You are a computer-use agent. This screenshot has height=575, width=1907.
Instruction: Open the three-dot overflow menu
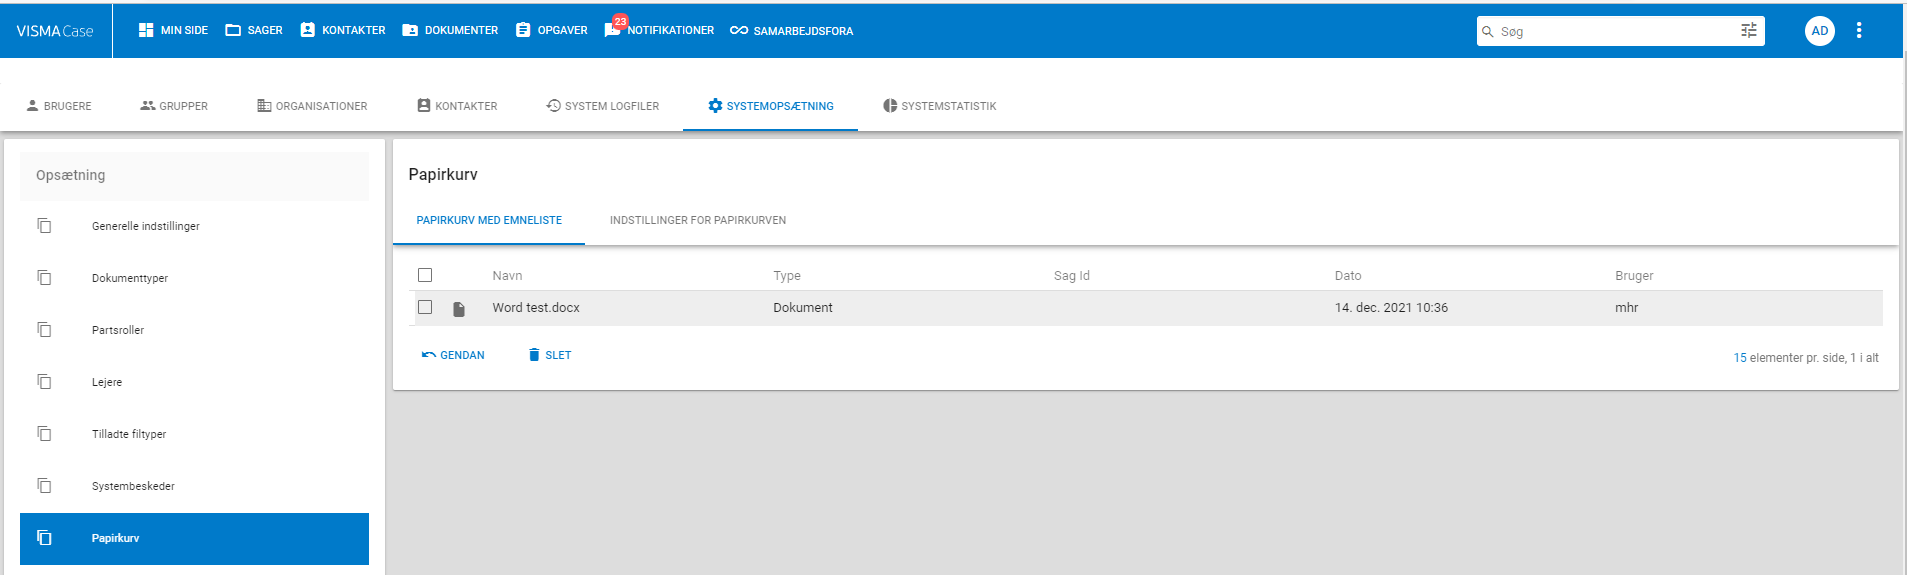pyautogui.click(x=1859, y=31)
